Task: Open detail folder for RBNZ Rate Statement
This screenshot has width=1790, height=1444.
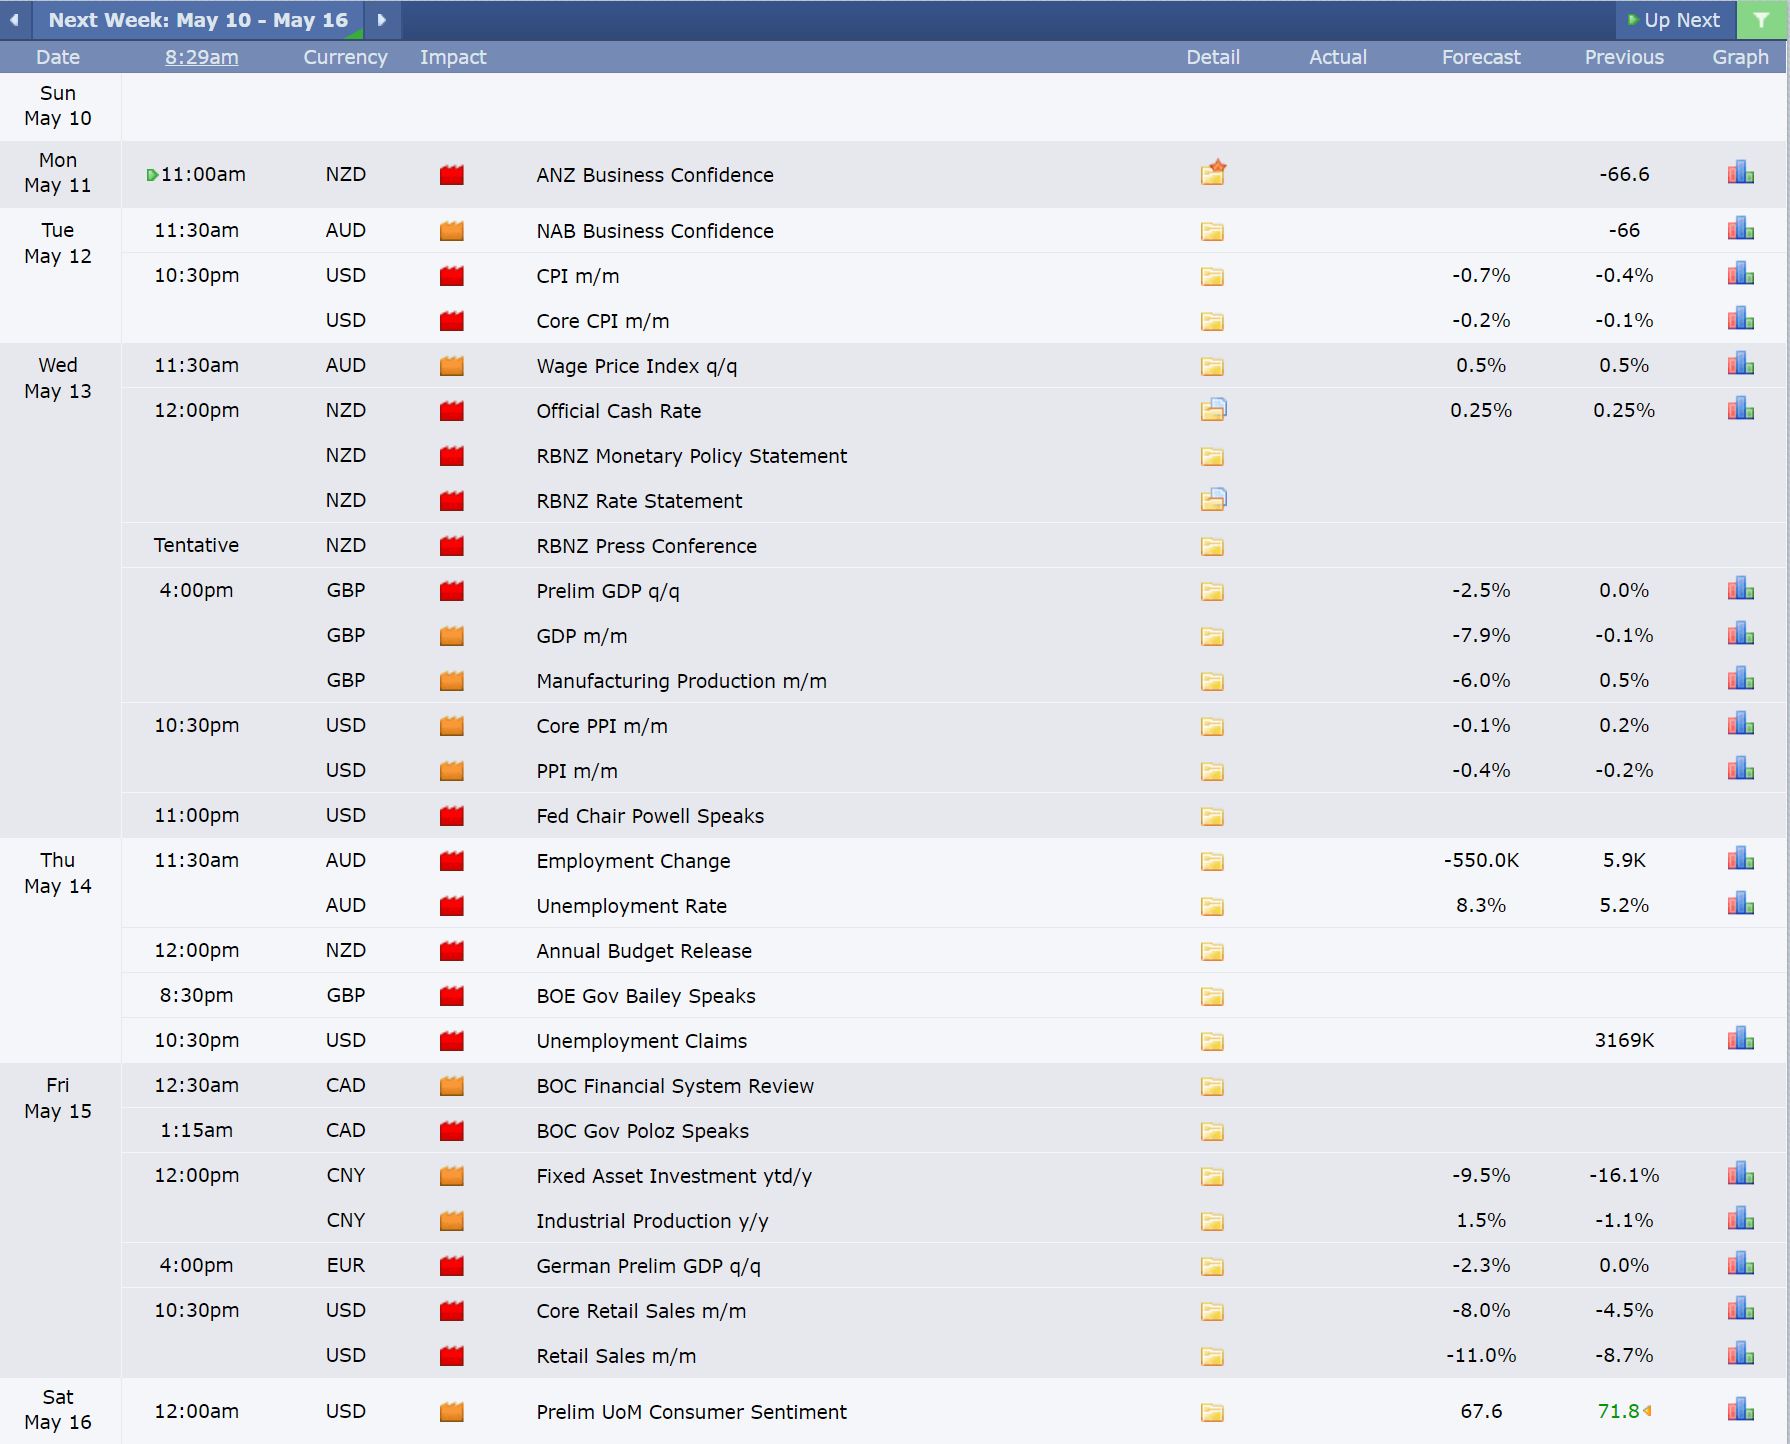Action: coord(1214,500)
